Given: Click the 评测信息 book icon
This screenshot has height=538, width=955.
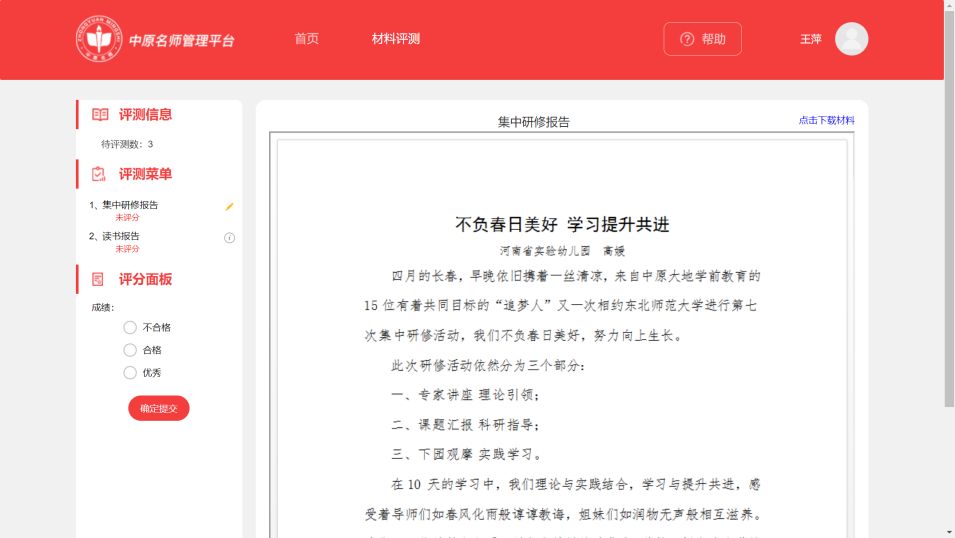Looking at the screenshot, I should coord(100,115).
